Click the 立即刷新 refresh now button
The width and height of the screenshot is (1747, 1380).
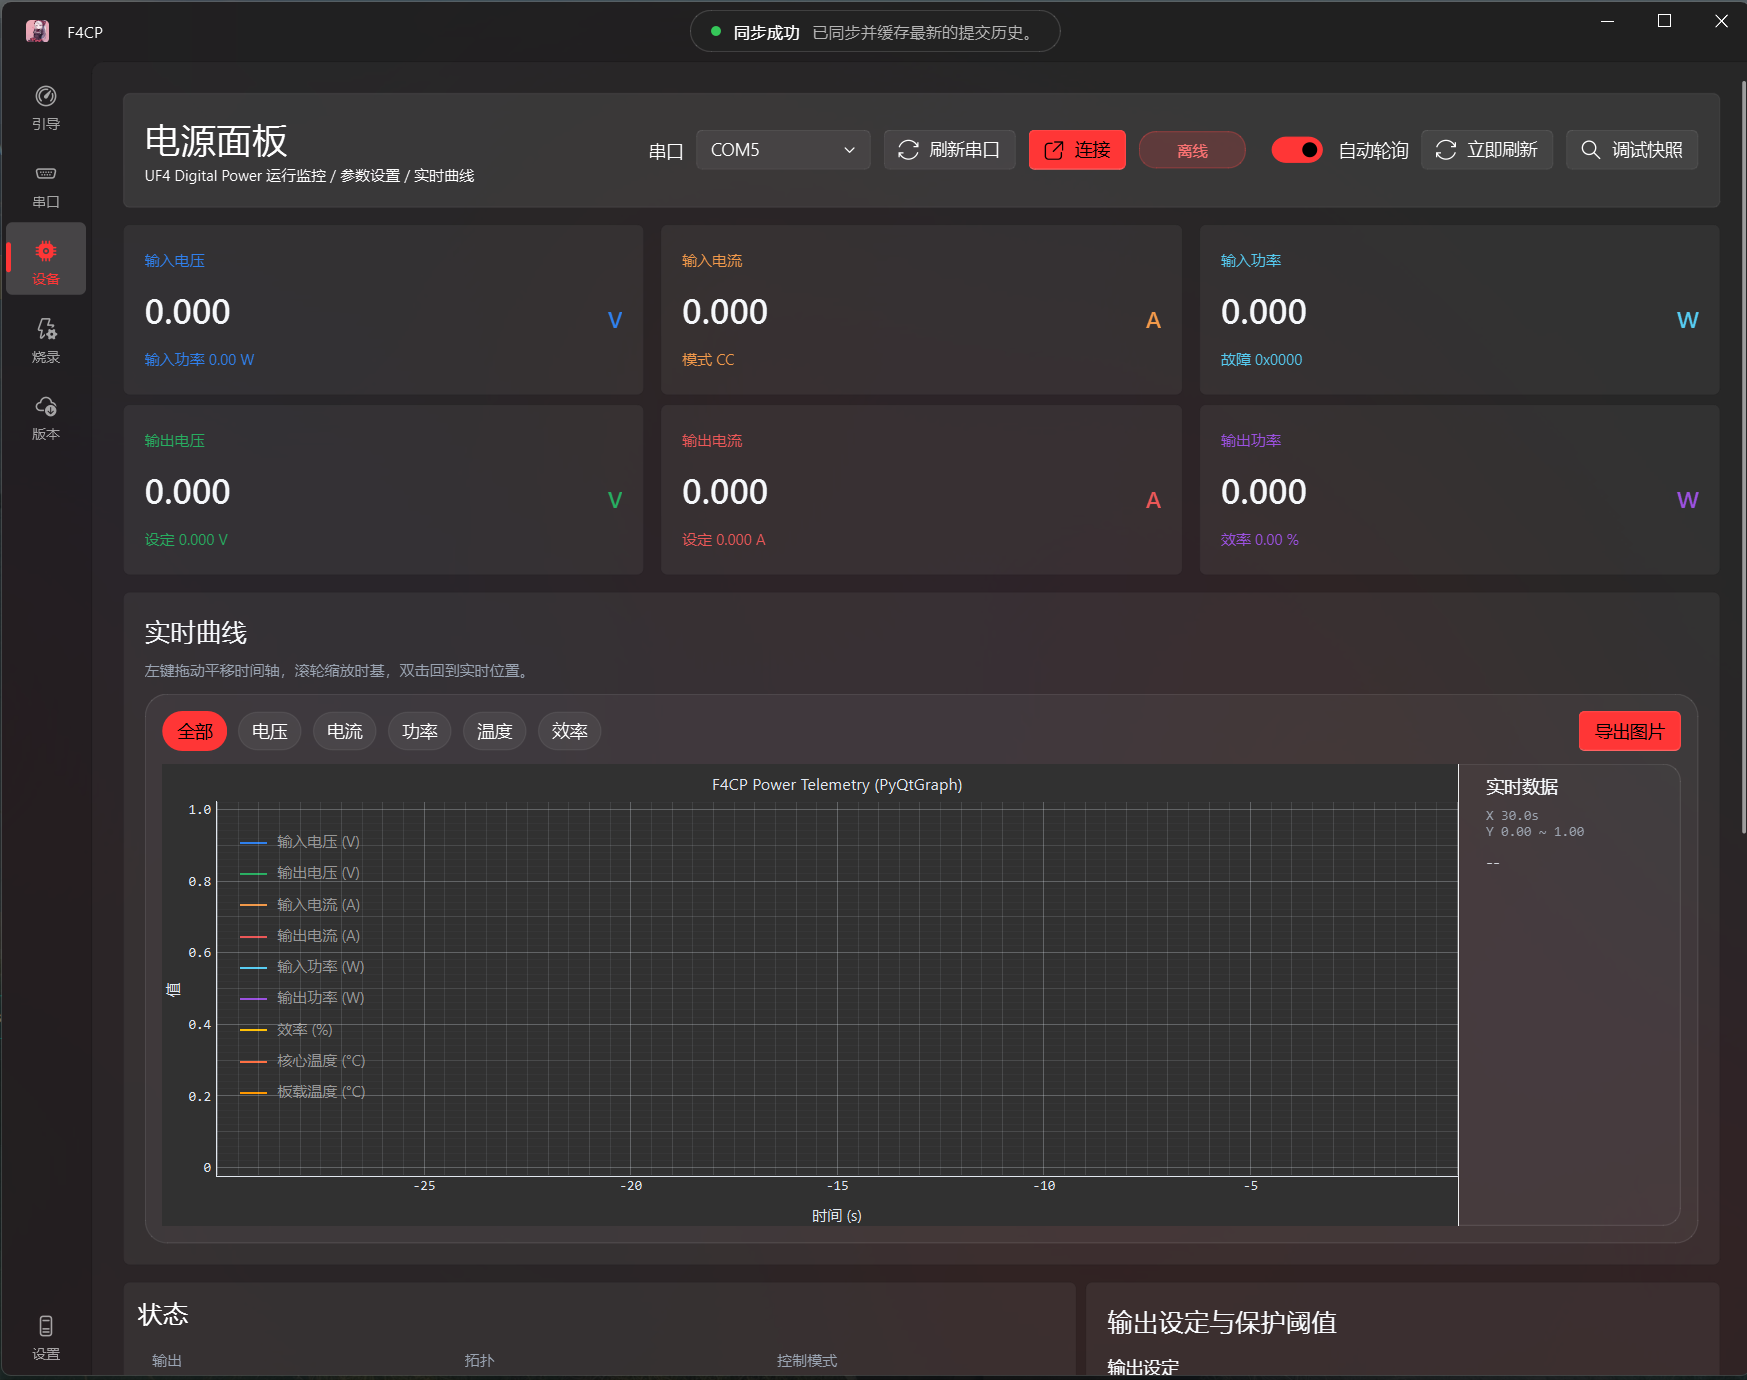coord(1487,150)
